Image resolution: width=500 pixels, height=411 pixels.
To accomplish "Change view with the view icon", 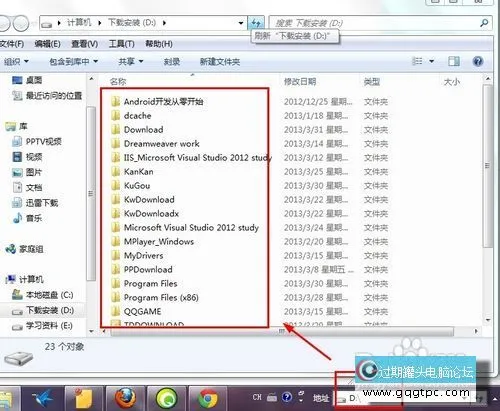I will click(x=417, y=61).
